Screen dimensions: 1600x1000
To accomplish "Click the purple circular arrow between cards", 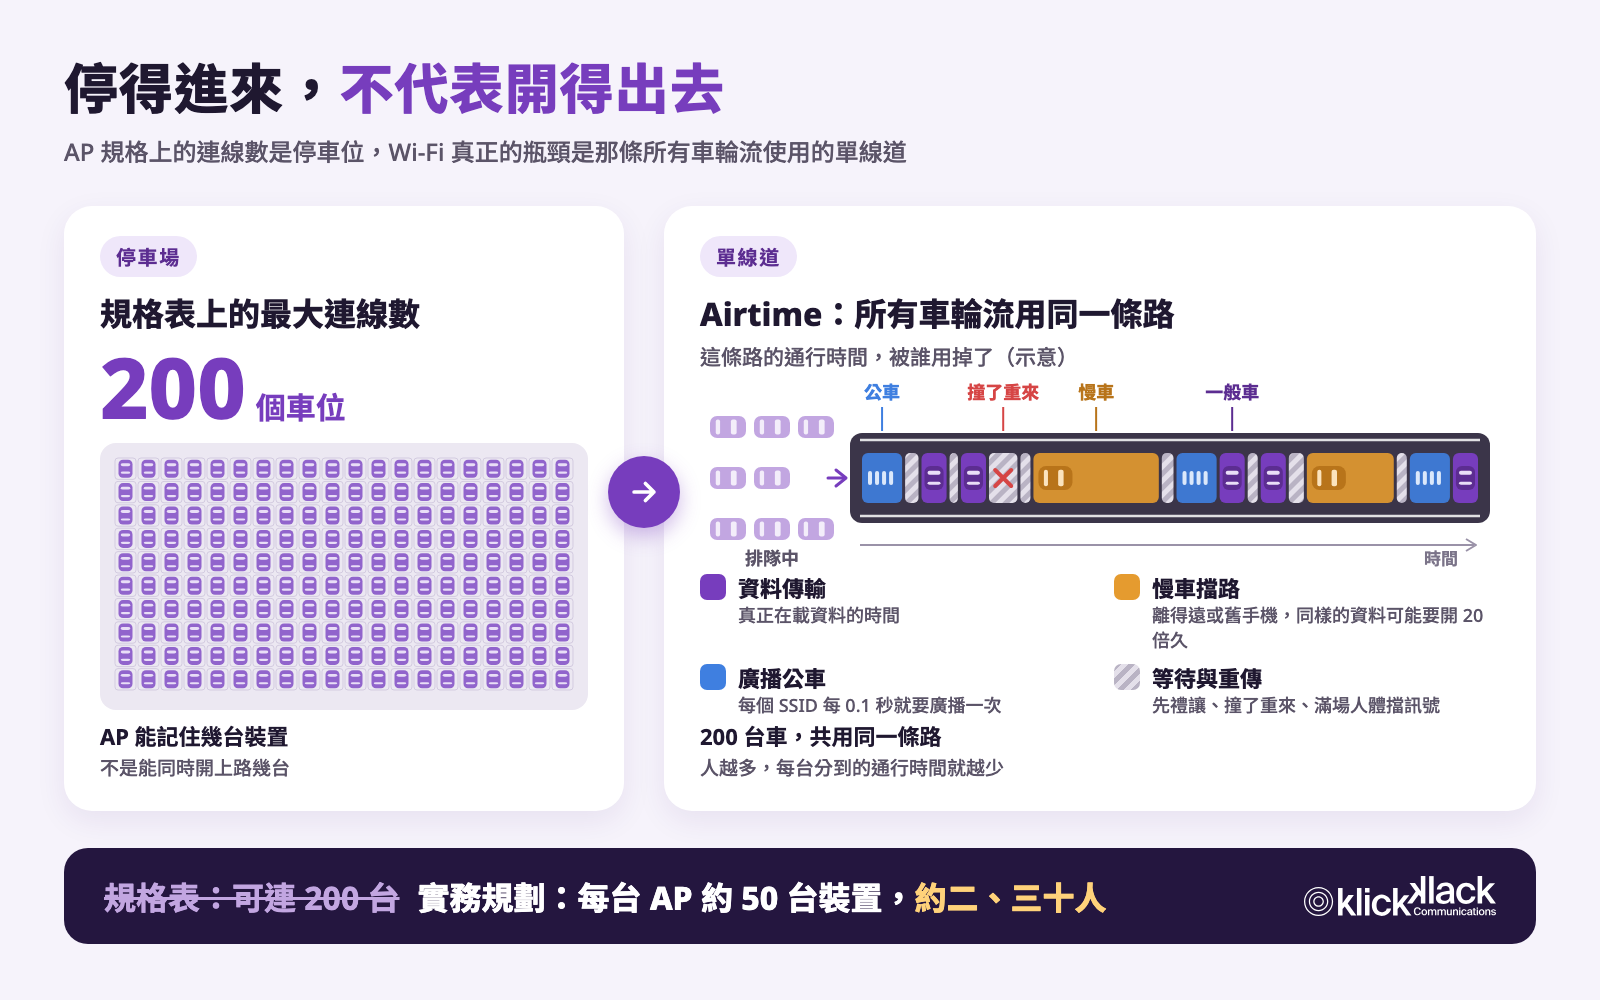I will click(644, 492).
